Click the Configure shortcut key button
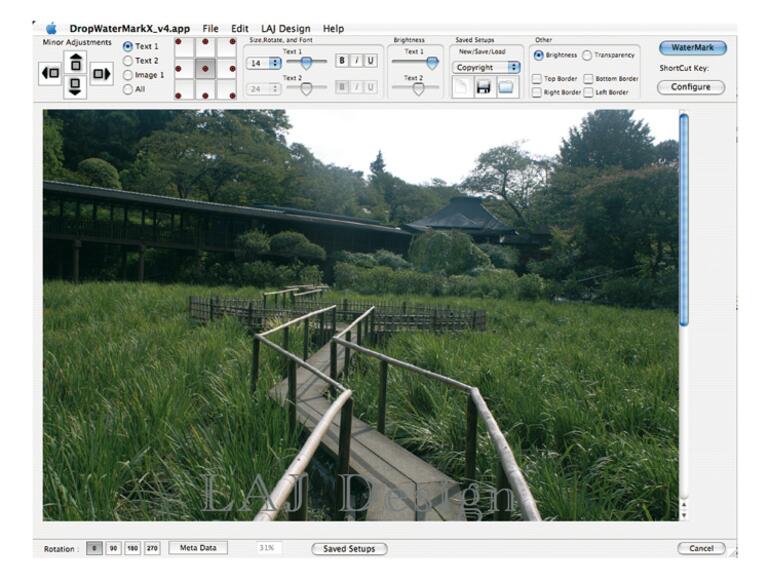The image size is (770, 578). pos(691,87)
